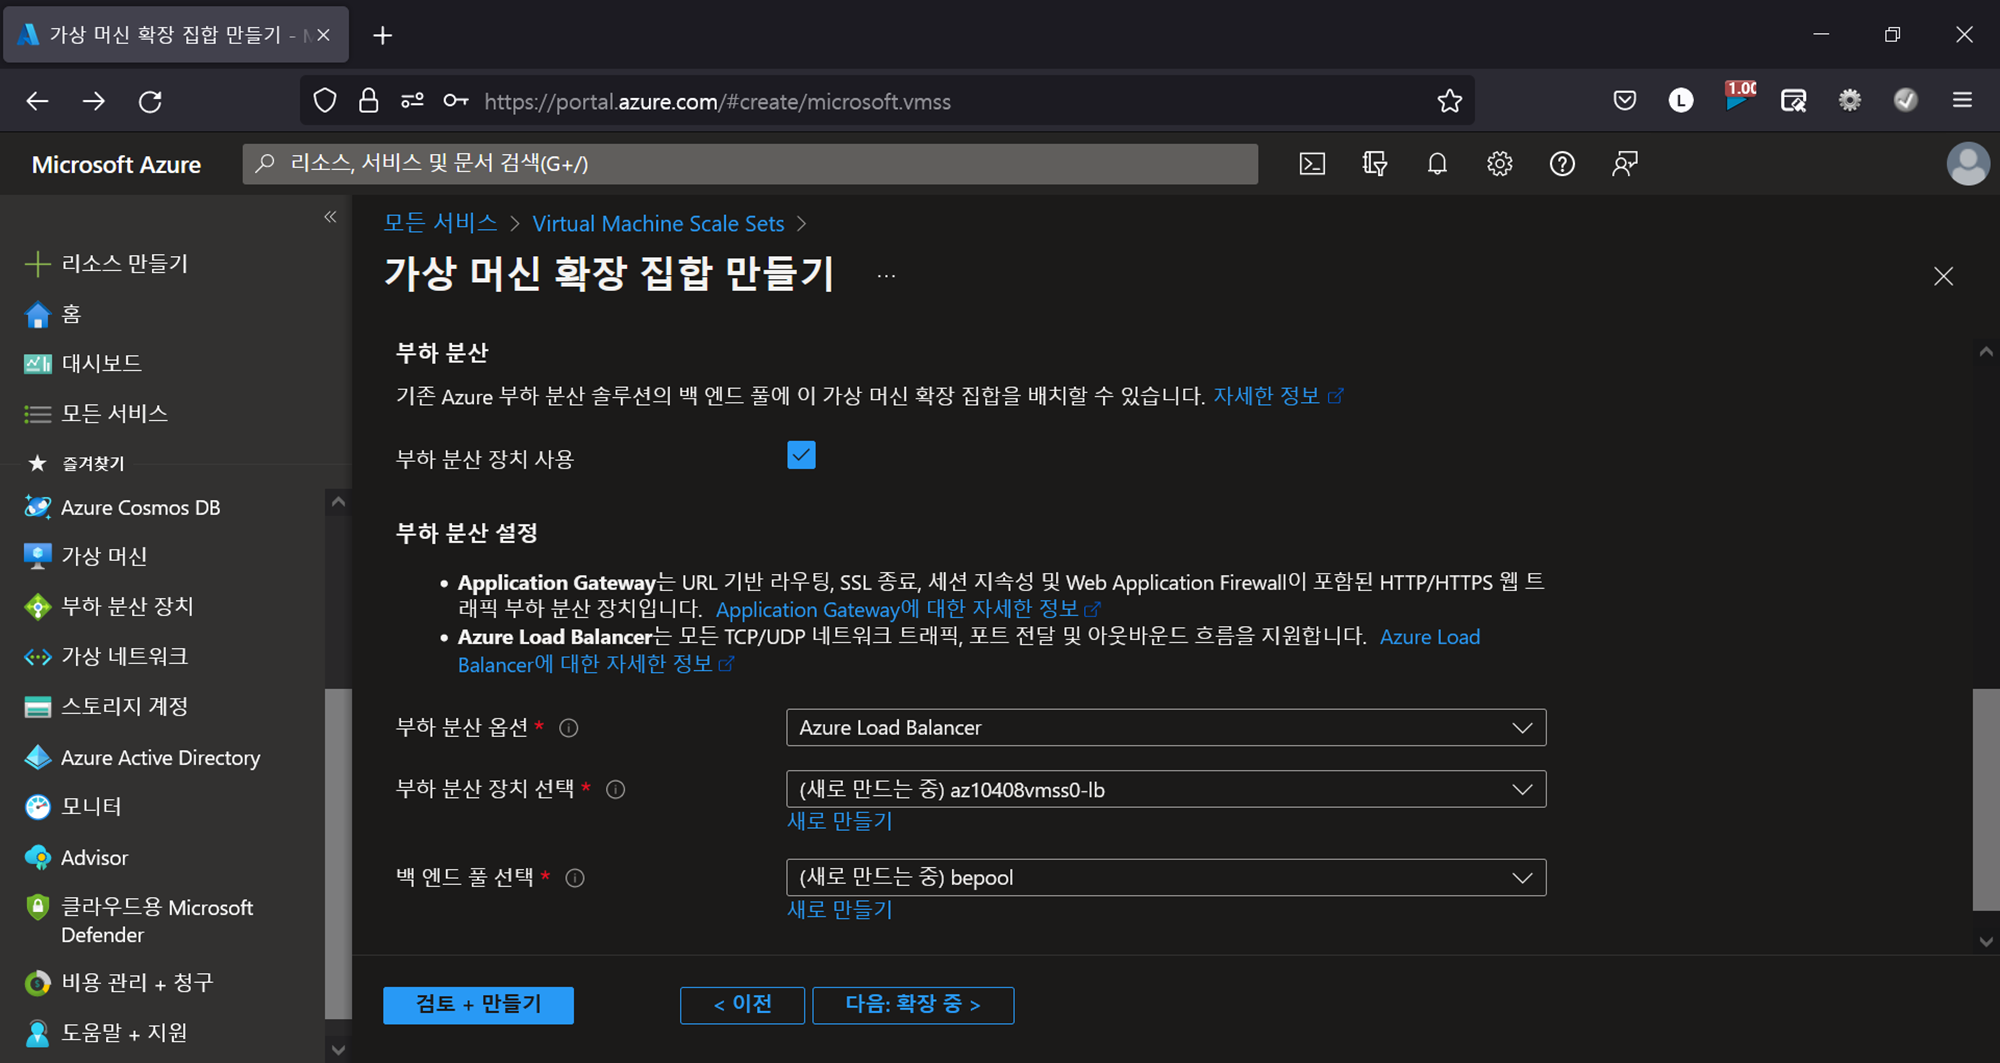The height and width of the screenshot is (1063, 2000).
Task: Open 부하 분산 옵션 dropdown Azure Load Balancer
Action: [x=1166, y=728]
